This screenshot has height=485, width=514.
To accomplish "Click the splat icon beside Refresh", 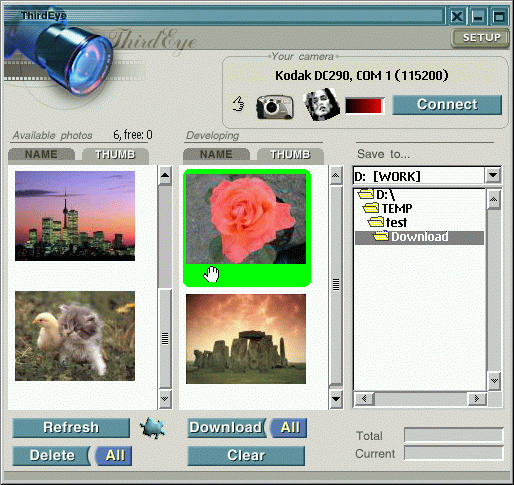I will pyautogui.click(x=152, y=428).
